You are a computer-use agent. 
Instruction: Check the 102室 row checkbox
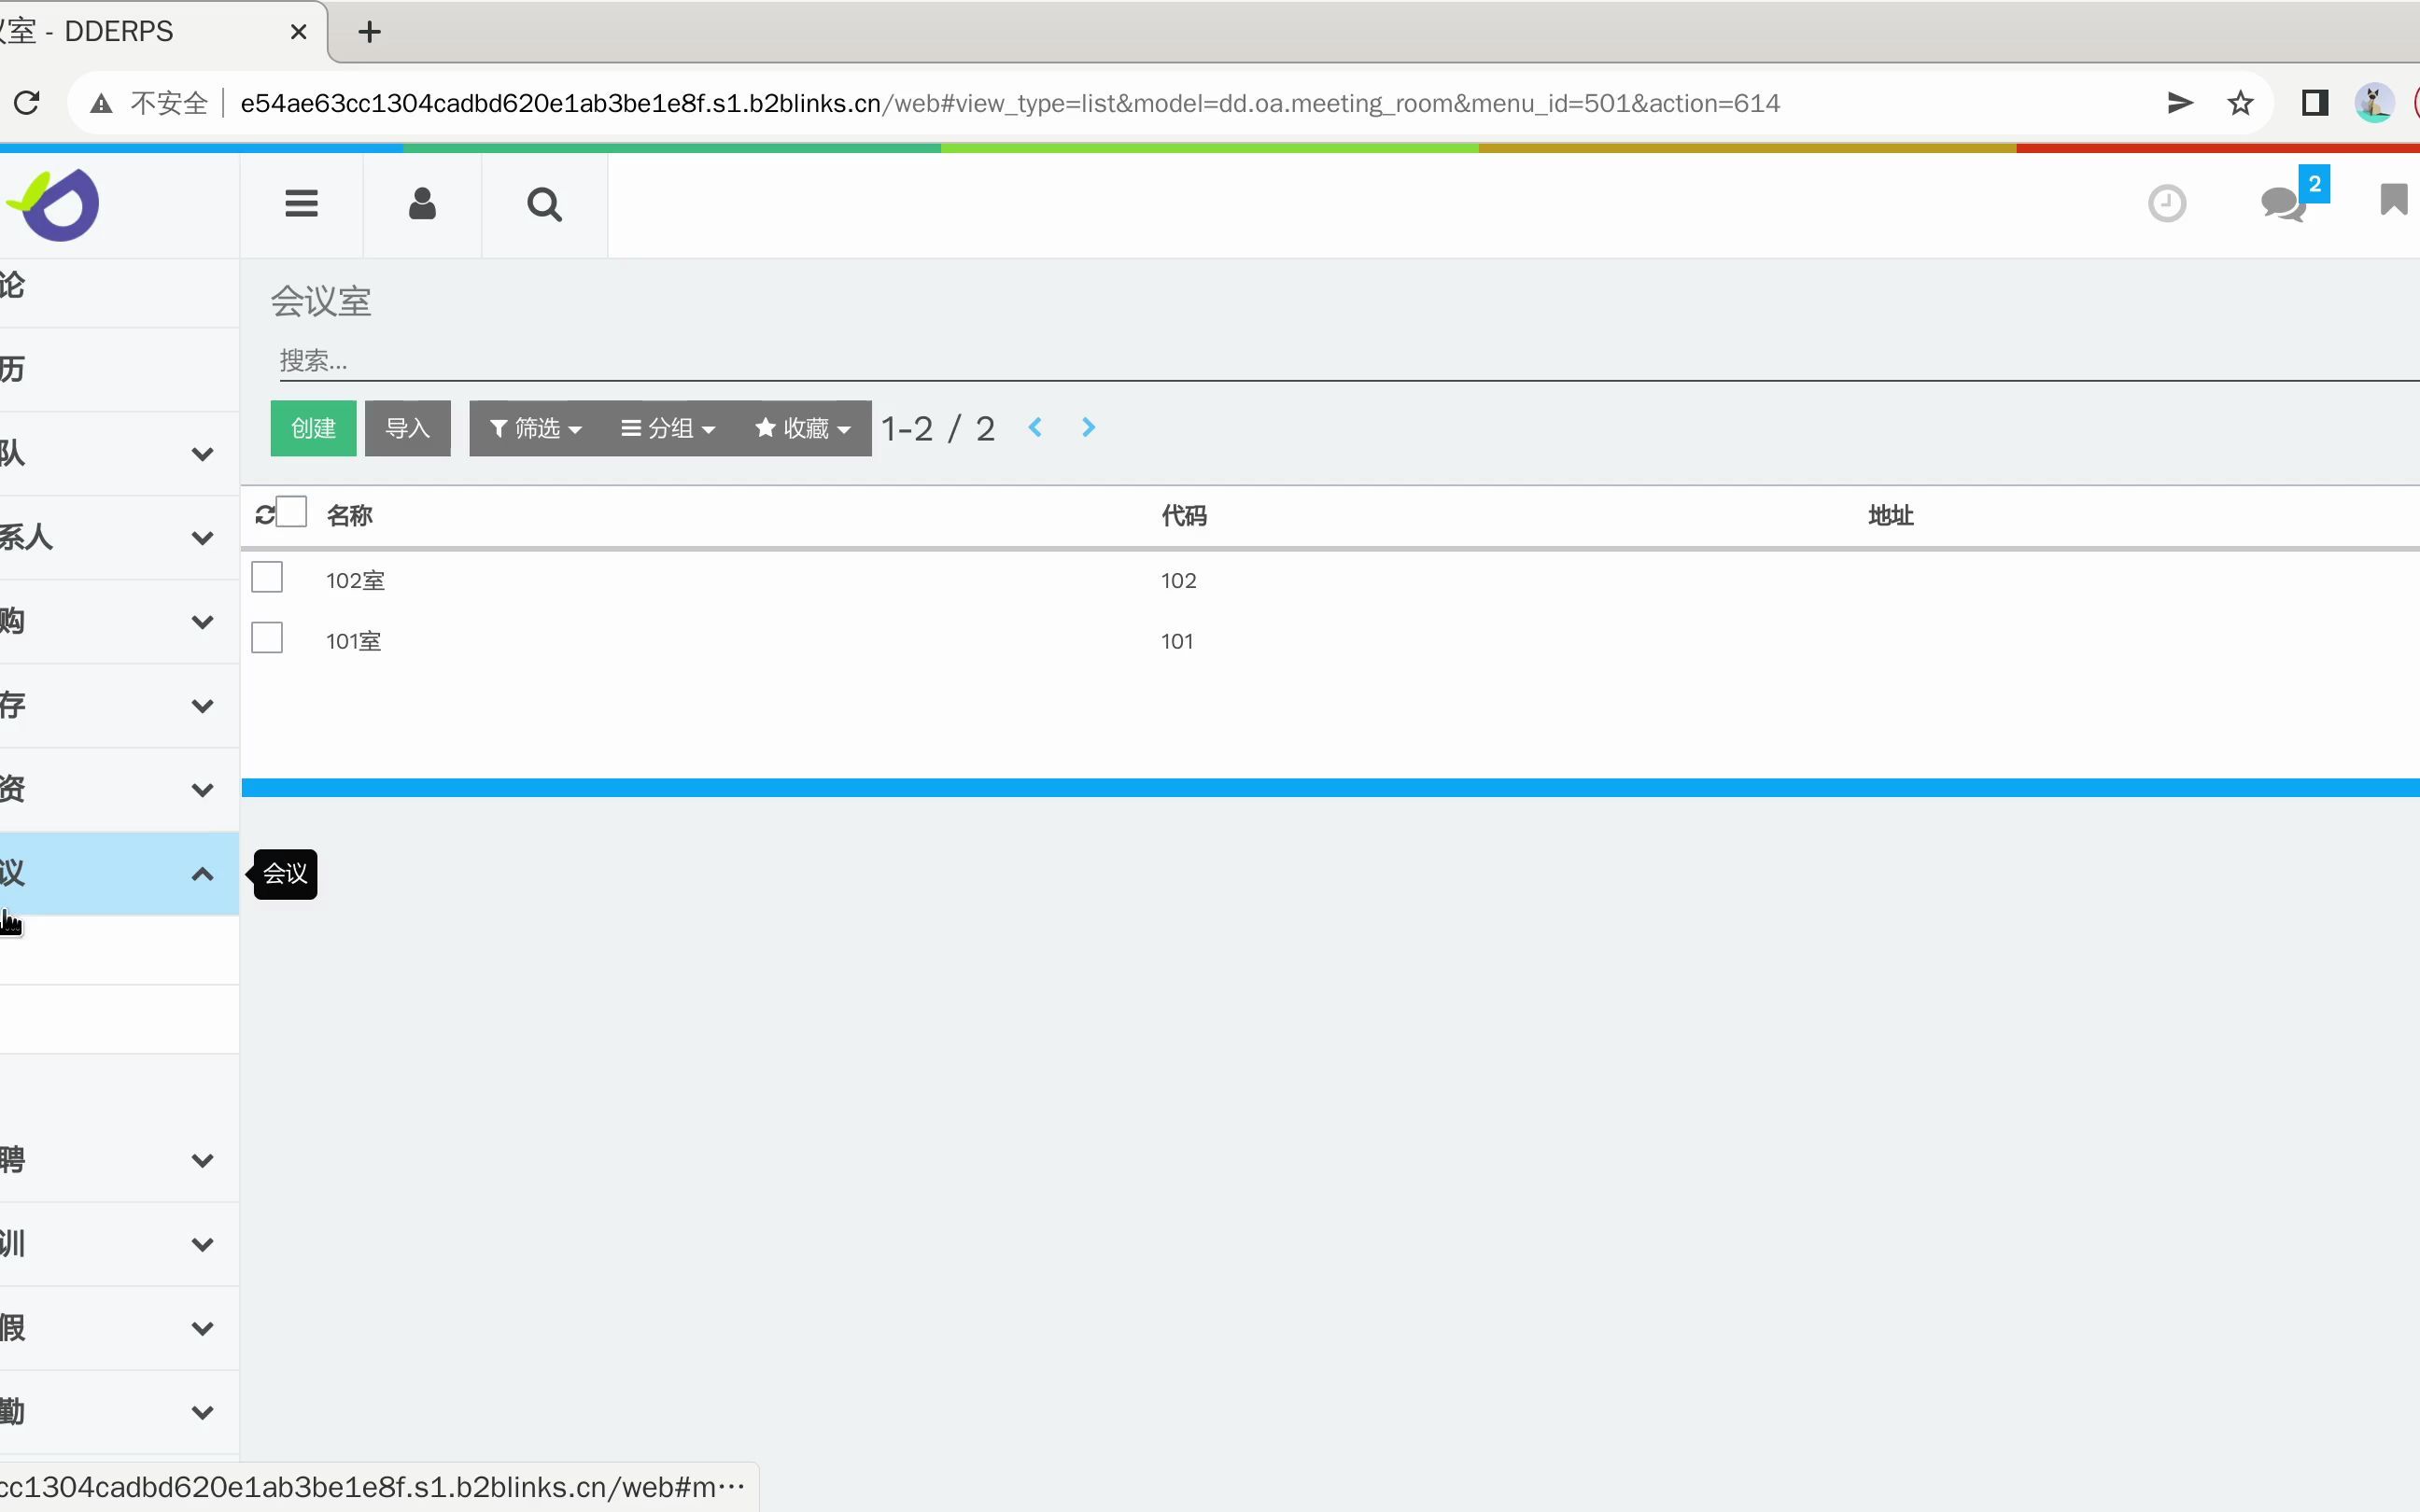[x=267, y=578]
